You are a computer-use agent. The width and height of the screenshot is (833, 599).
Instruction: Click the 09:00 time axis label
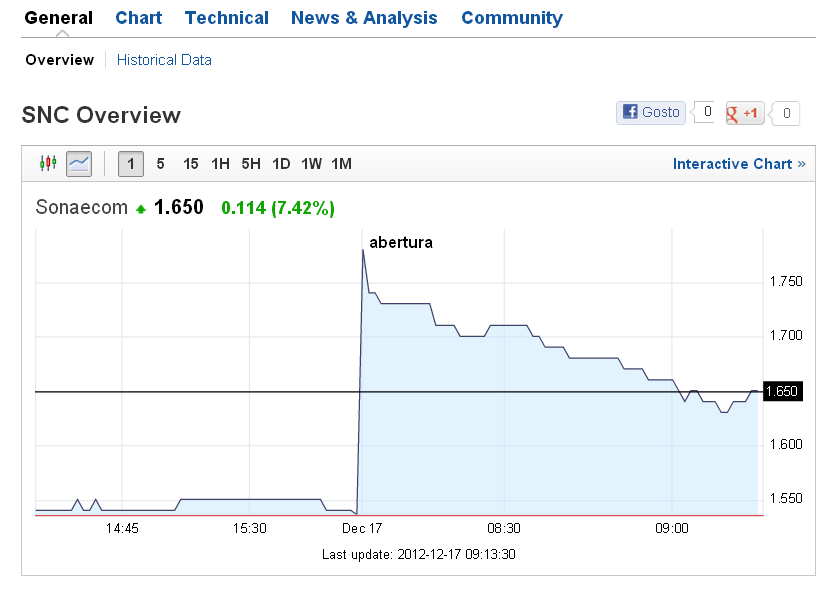672,528
